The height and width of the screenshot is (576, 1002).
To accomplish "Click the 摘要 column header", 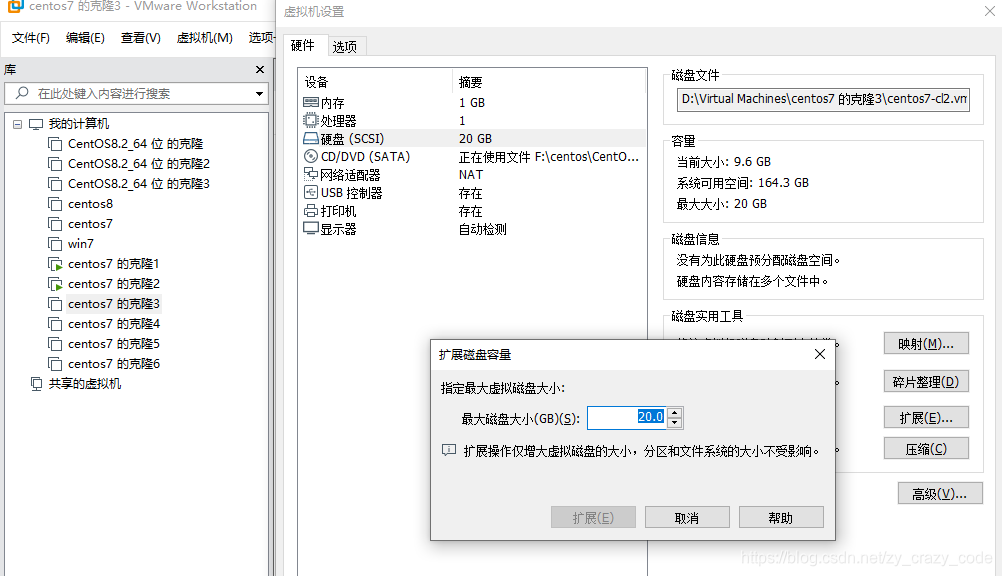I will [x=470, y=82].
